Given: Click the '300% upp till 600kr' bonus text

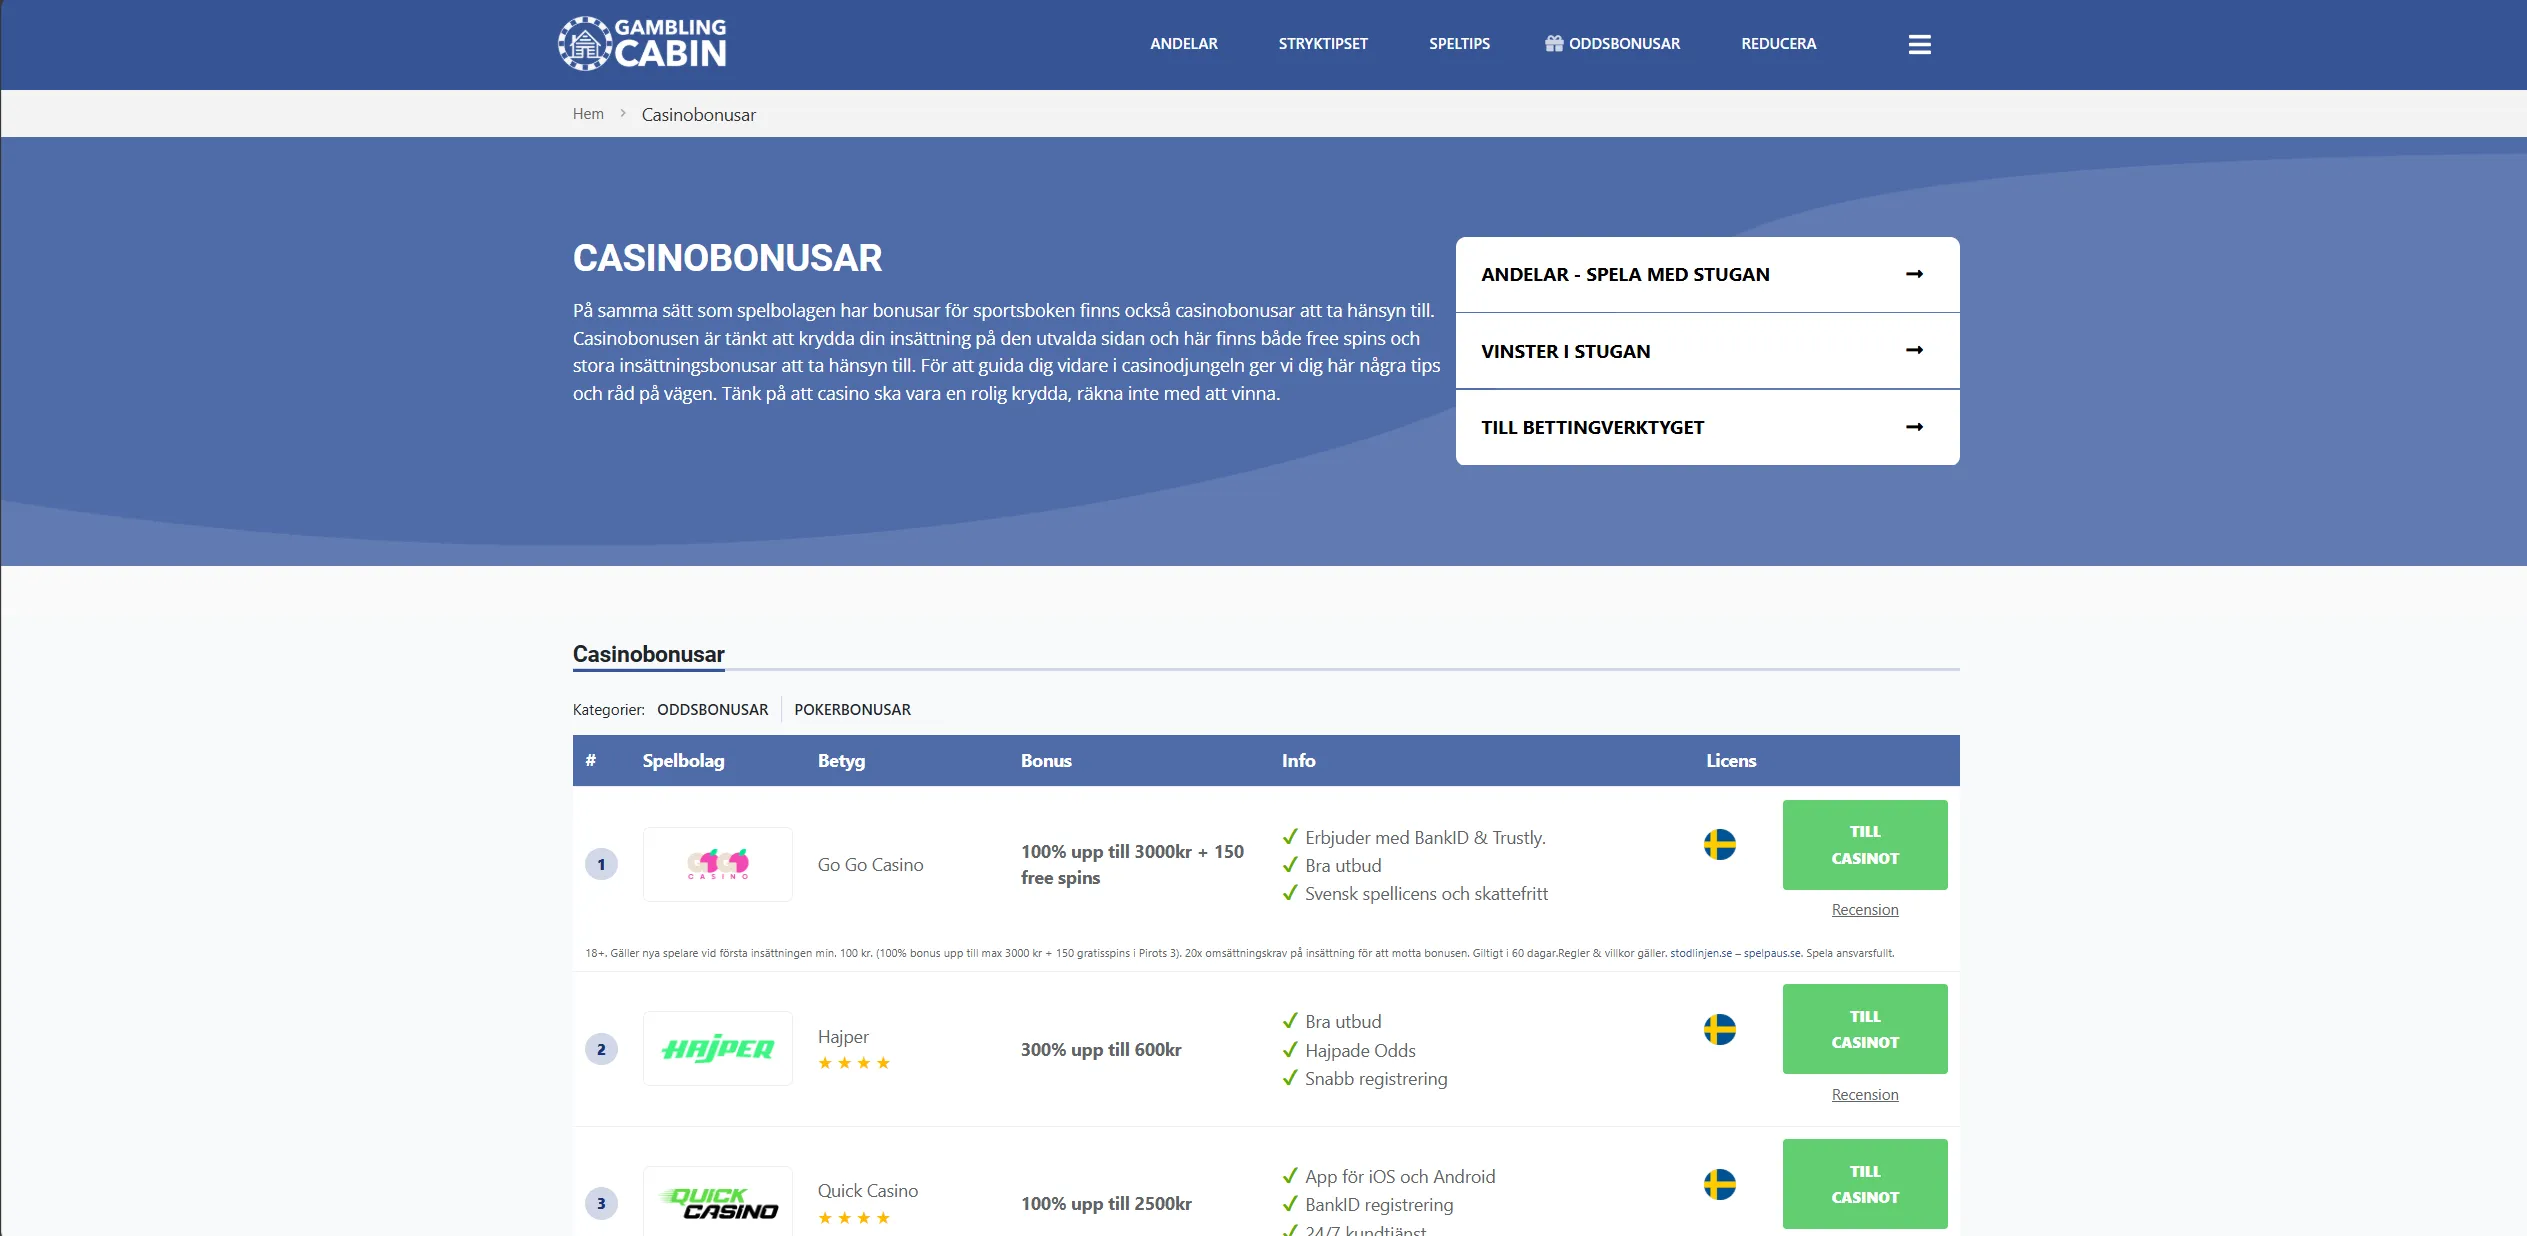Looking at the screenshot, I should [x=1100, y=1049].
